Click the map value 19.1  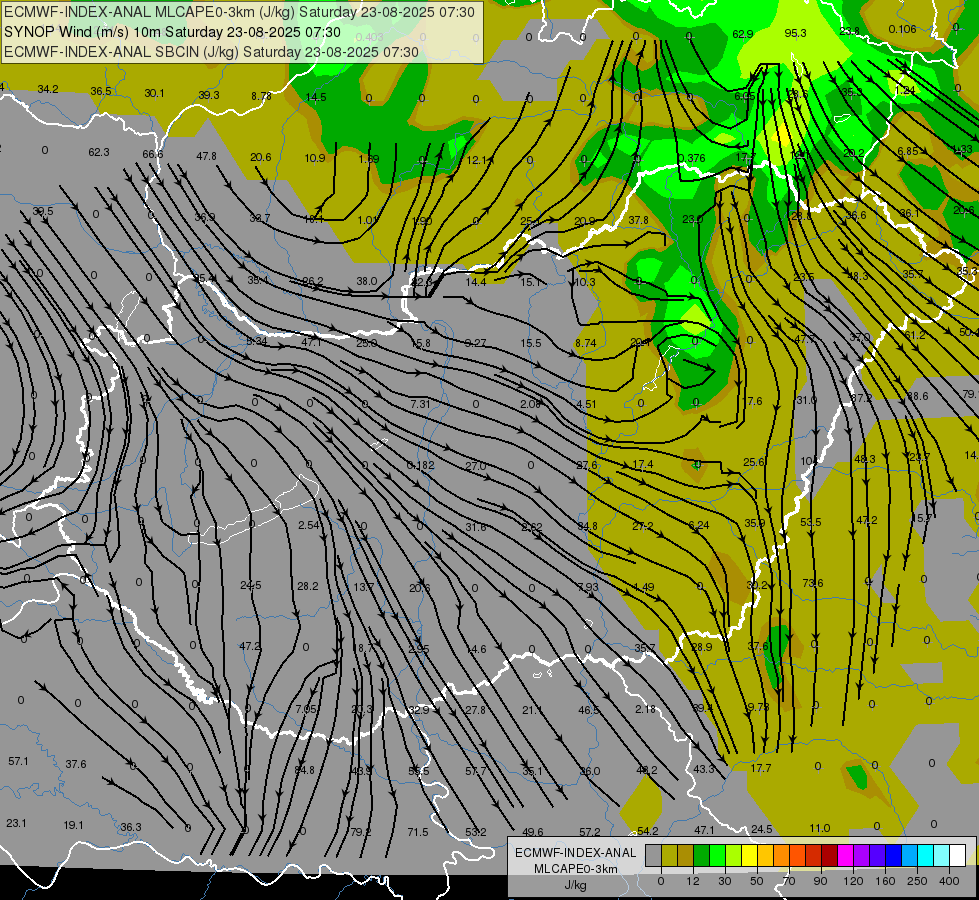[x=73, y=825]
